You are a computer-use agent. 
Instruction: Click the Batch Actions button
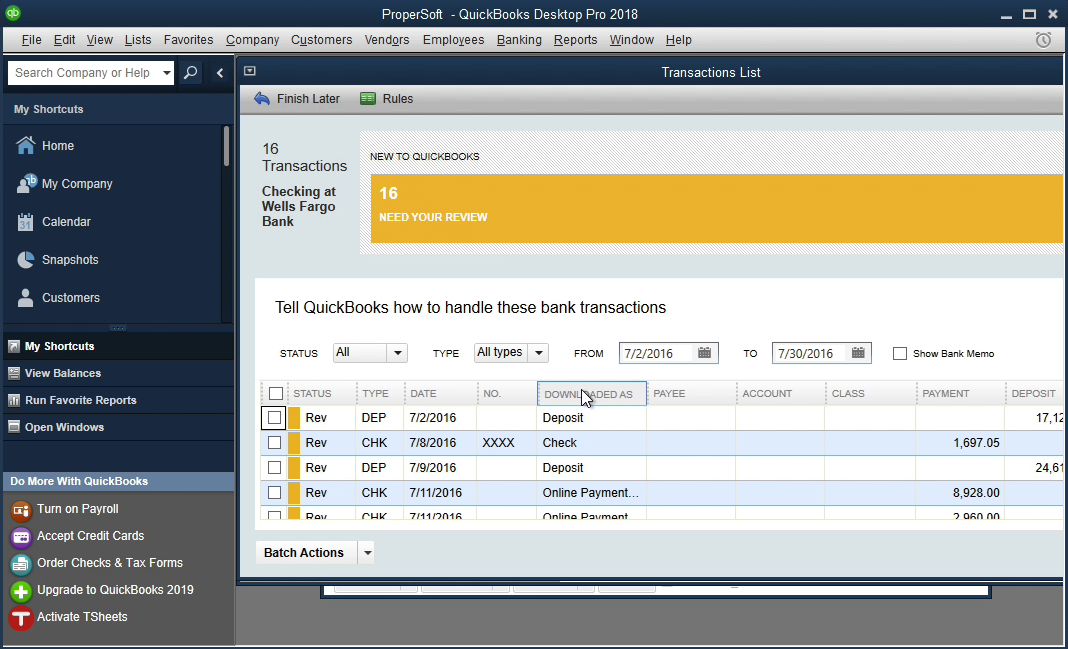(306, 552)
